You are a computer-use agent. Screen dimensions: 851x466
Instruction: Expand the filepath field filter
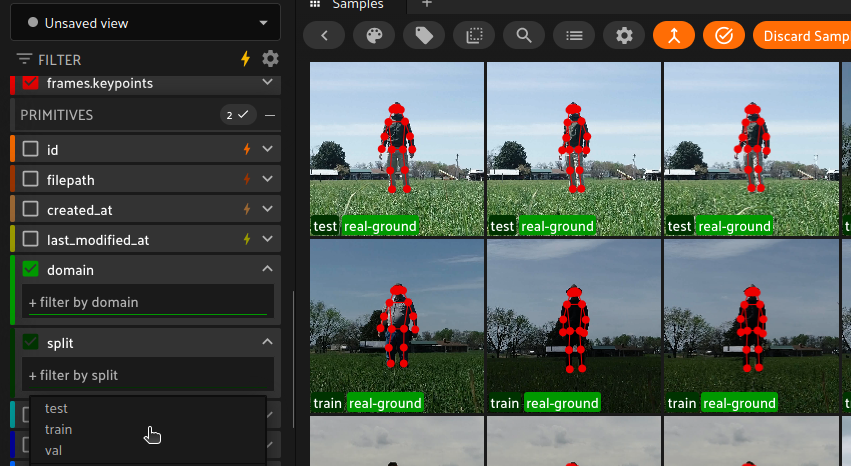coord(268,178)
